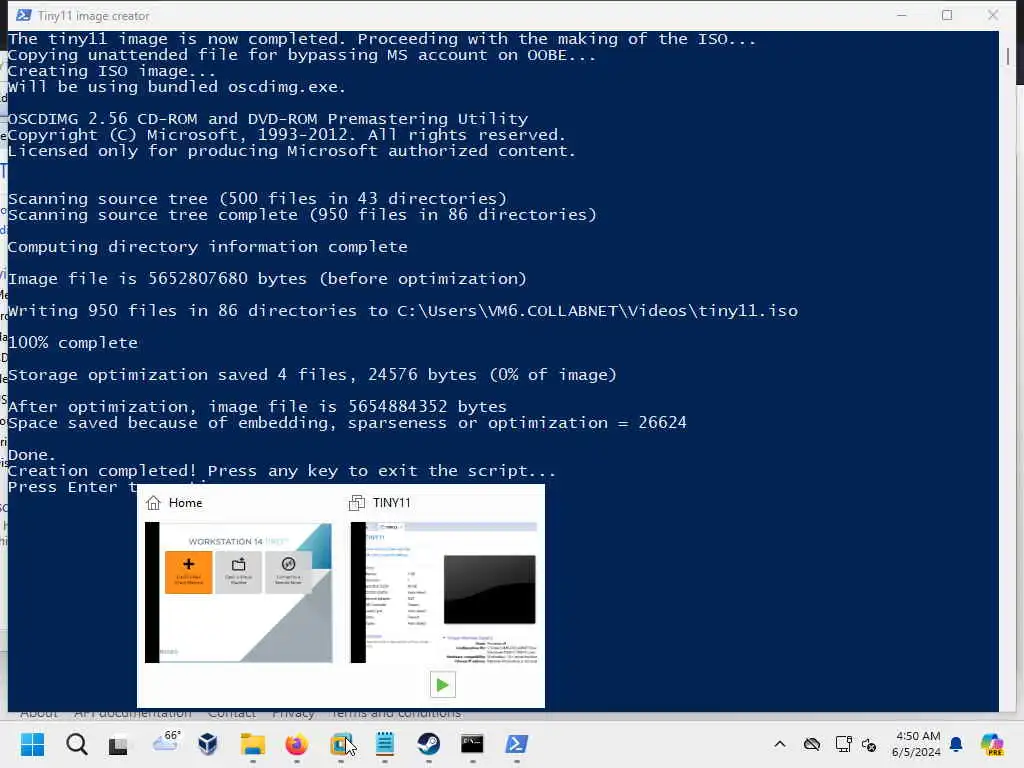The height and width of the screenshot is (768, 1024).
Task: Click 'Copyright (C) Microsoft, 1993-2012' line
Action: tap(287, 135)
